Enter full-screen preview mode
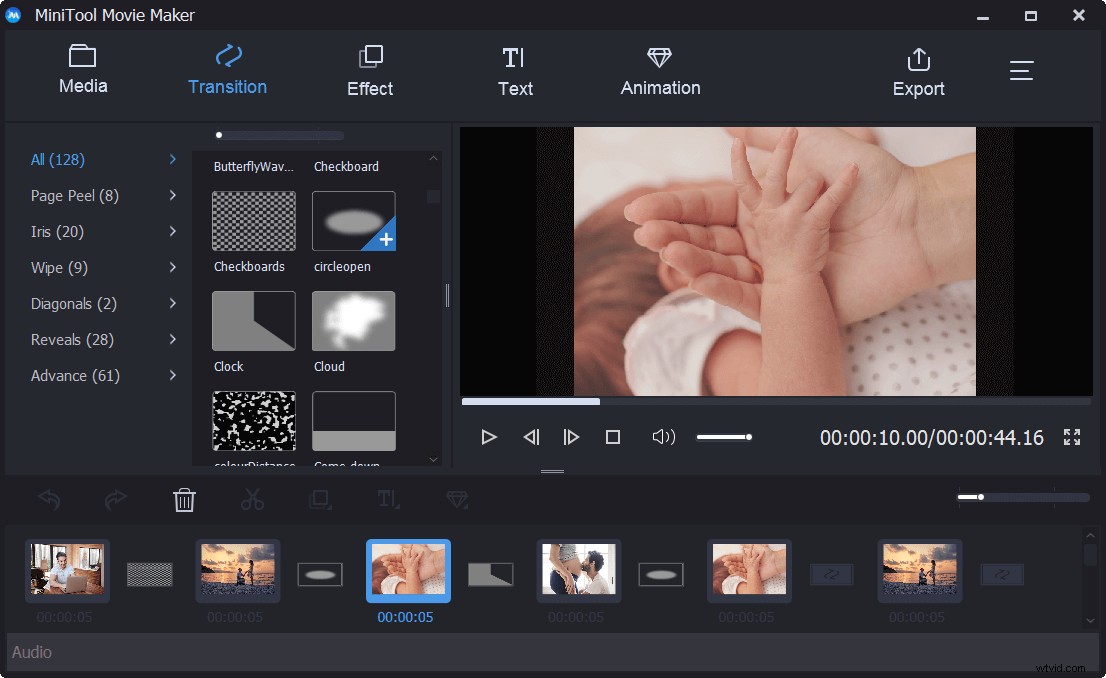Image resolution: width=1106 pixels, height=678 pixels. click(1071, 436)
